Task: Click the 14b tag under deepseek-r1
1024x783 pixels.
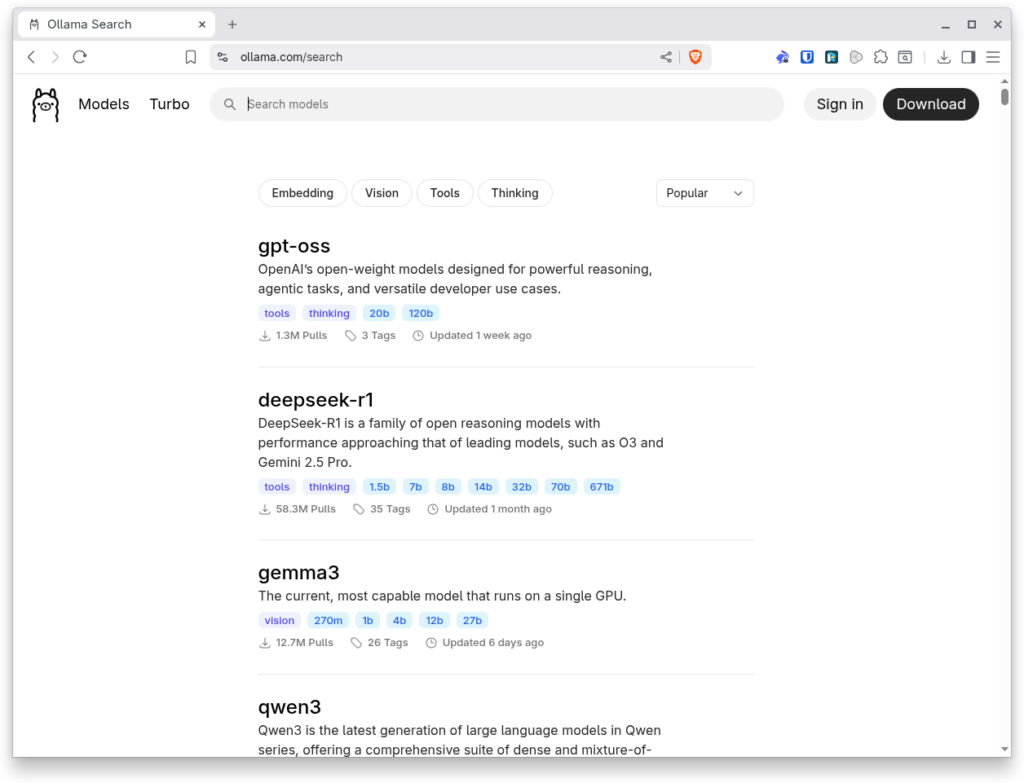Action: (483, 487)
